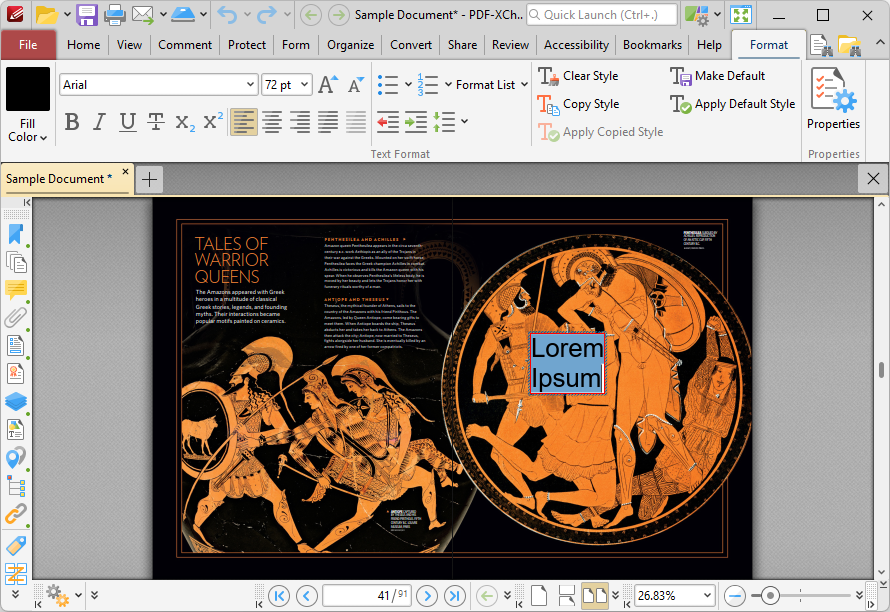Jump to the last page
The height and width of the screenshot is (612, 890).
click(x=455, y=596)
